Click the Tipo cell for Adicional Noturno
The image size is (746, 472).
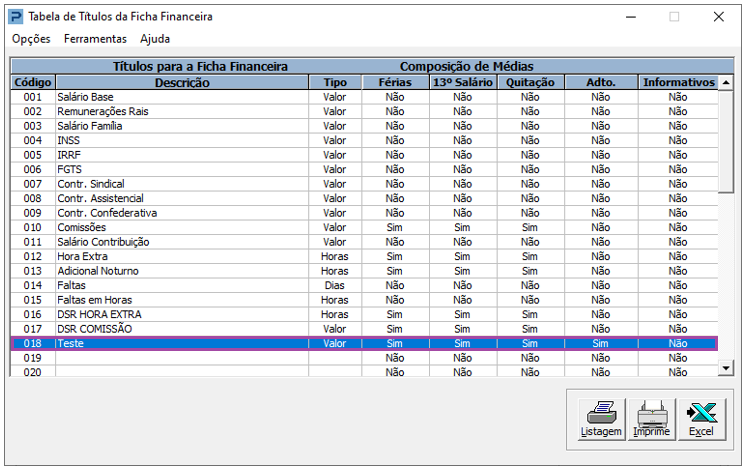tap(334, 271)
